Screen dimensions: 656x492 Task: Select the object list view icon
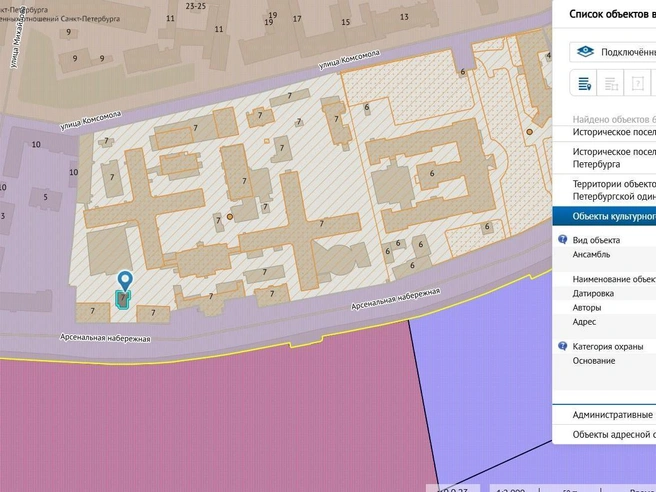click(x=584, y=83)
